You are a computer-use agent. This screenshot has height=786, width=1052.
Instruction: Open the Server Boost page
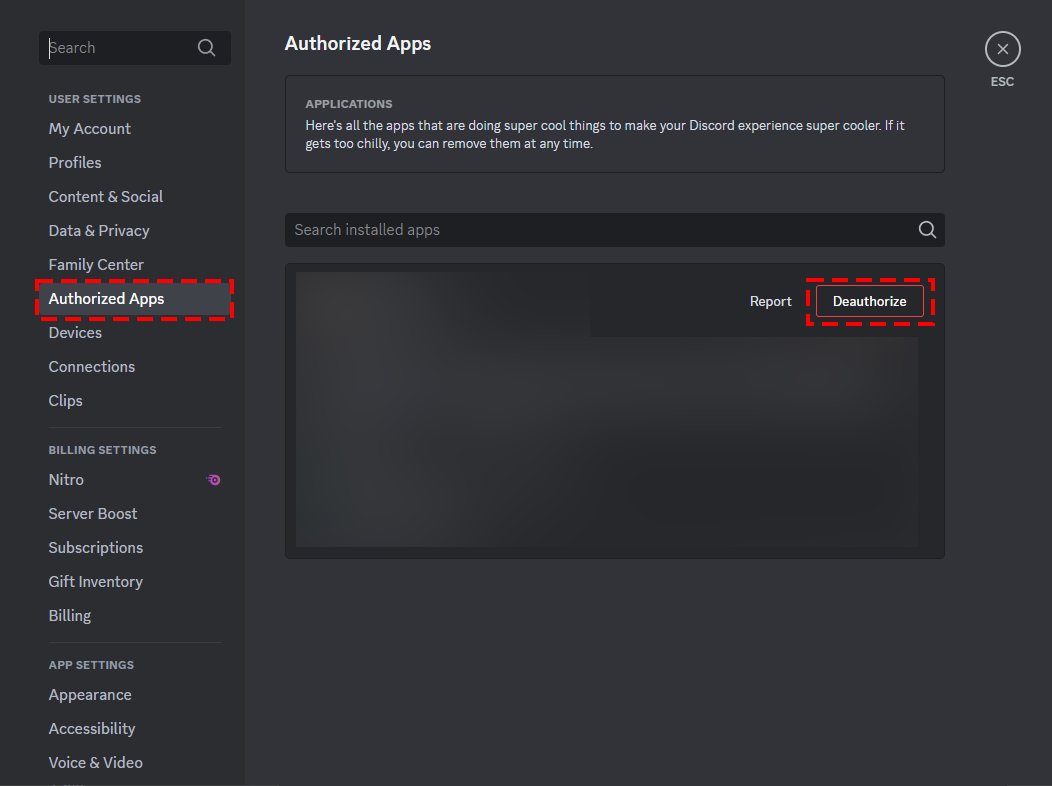[92, 513]
